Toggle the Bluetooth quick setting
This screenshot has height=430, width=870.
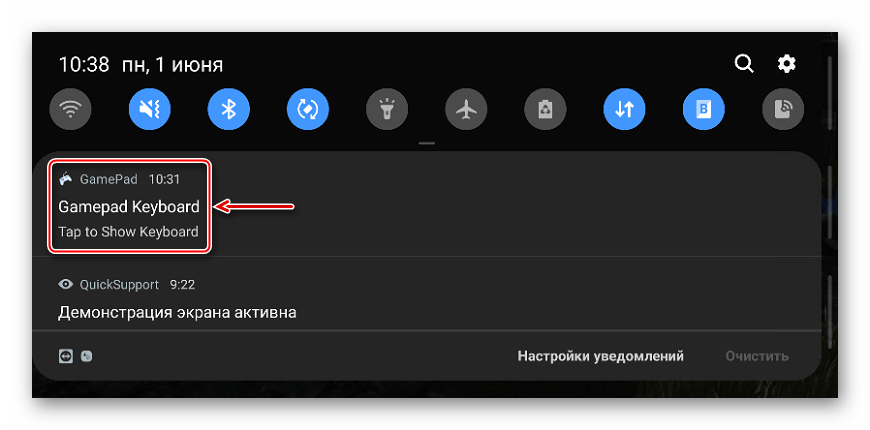(x=229, y=109)
